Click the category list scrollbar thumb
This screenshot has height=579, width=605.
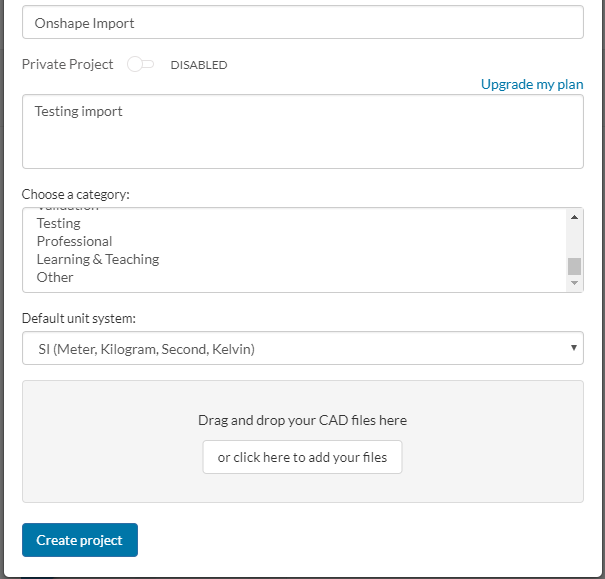574,266
